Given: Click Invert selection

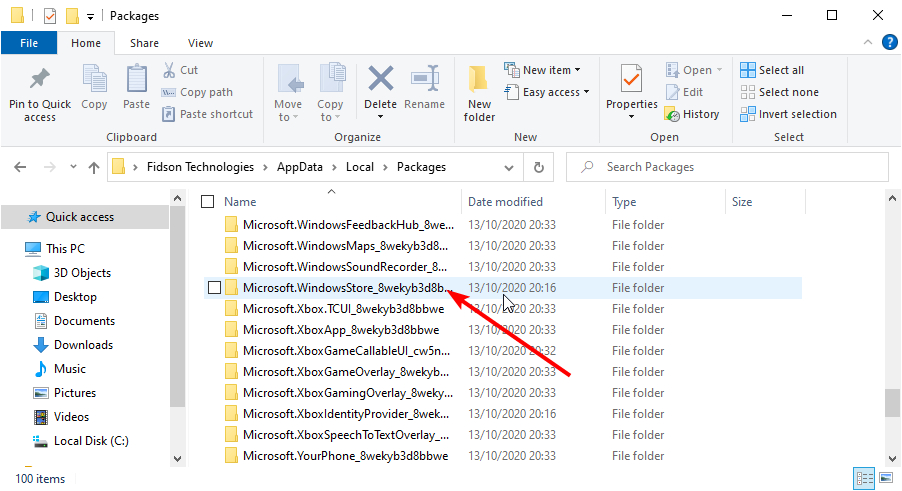Looking at the screenshot, I should (788, 114).
